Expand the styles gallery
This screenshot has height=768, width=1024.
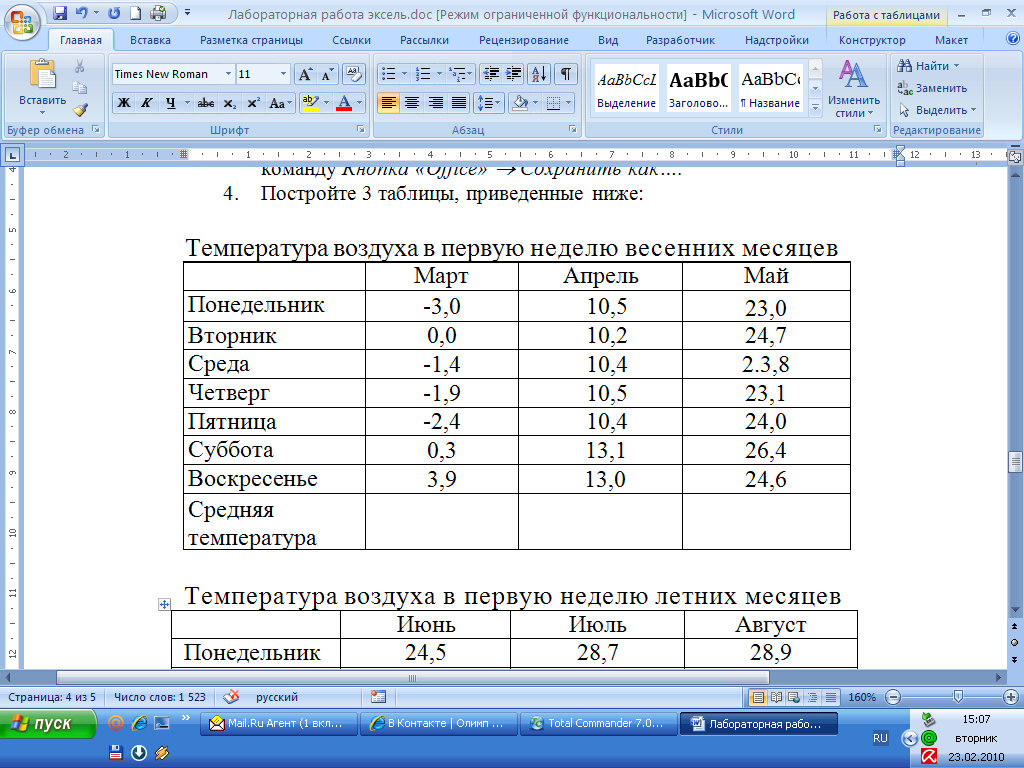tap(815, 107)
